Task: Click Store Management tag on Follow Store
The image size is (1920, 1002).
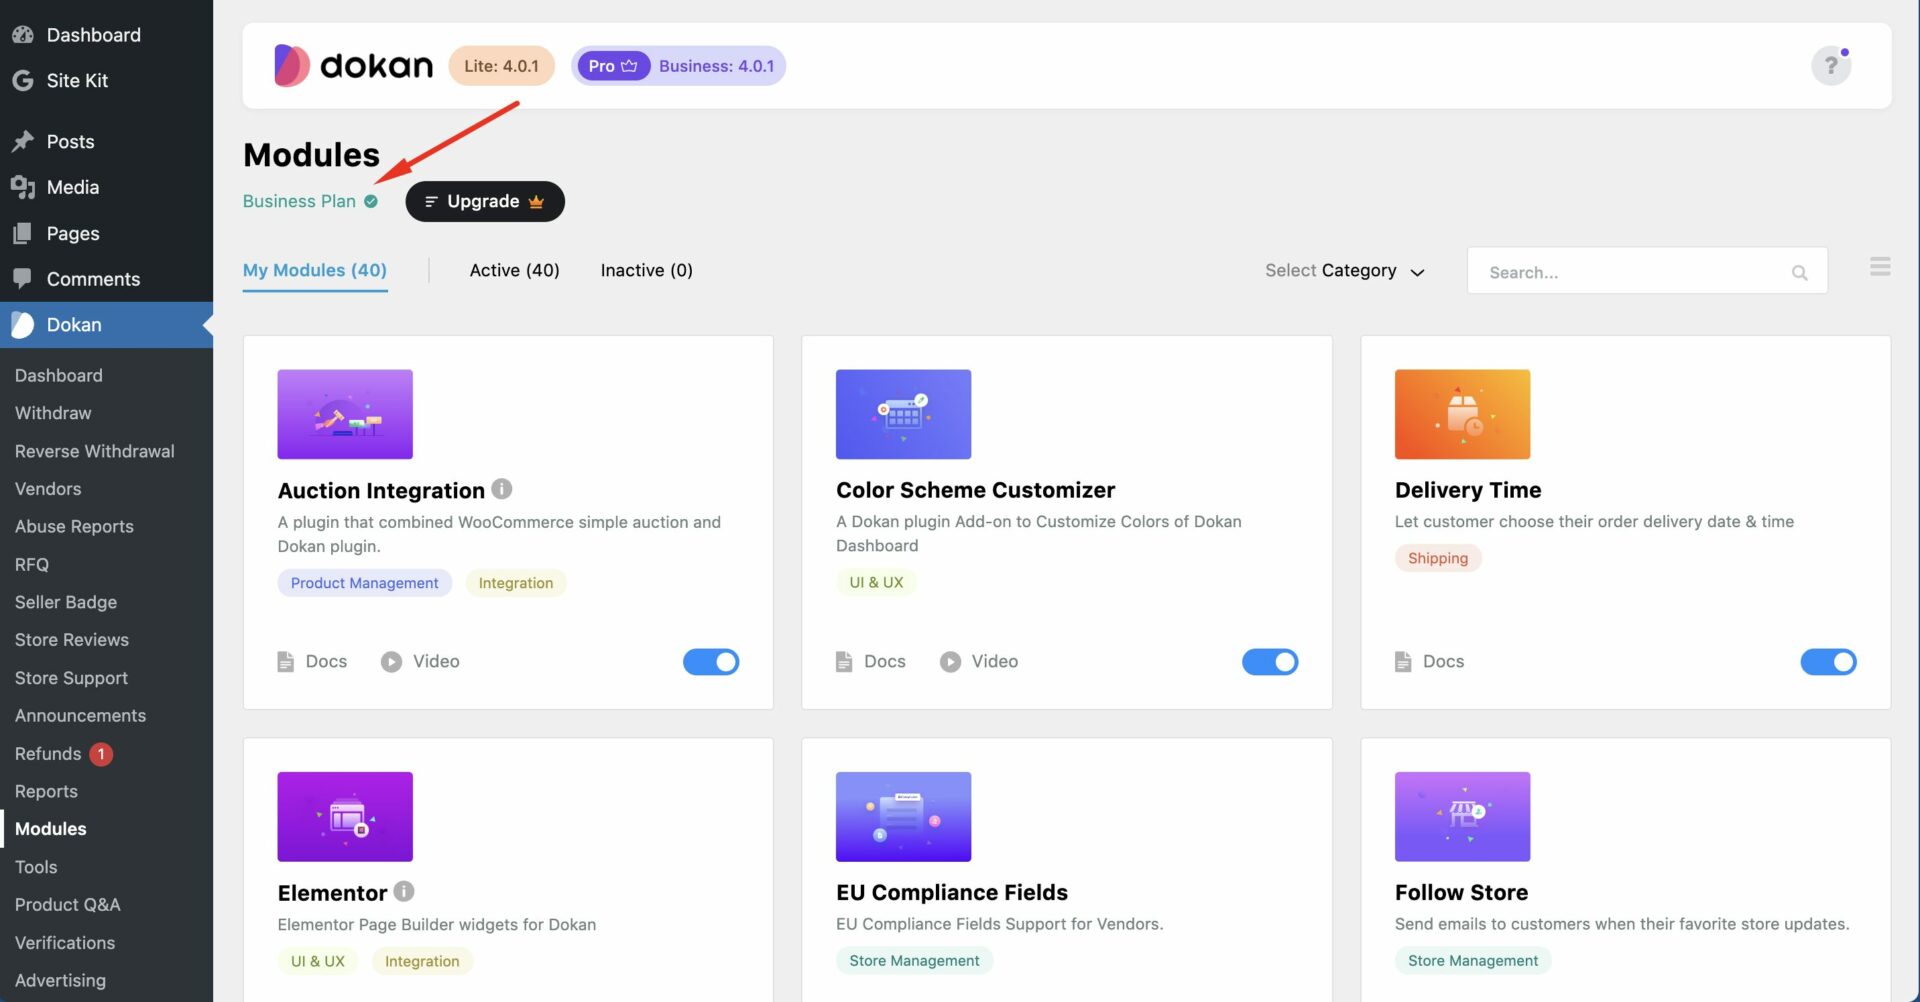Action: [x=1473, y=961]
